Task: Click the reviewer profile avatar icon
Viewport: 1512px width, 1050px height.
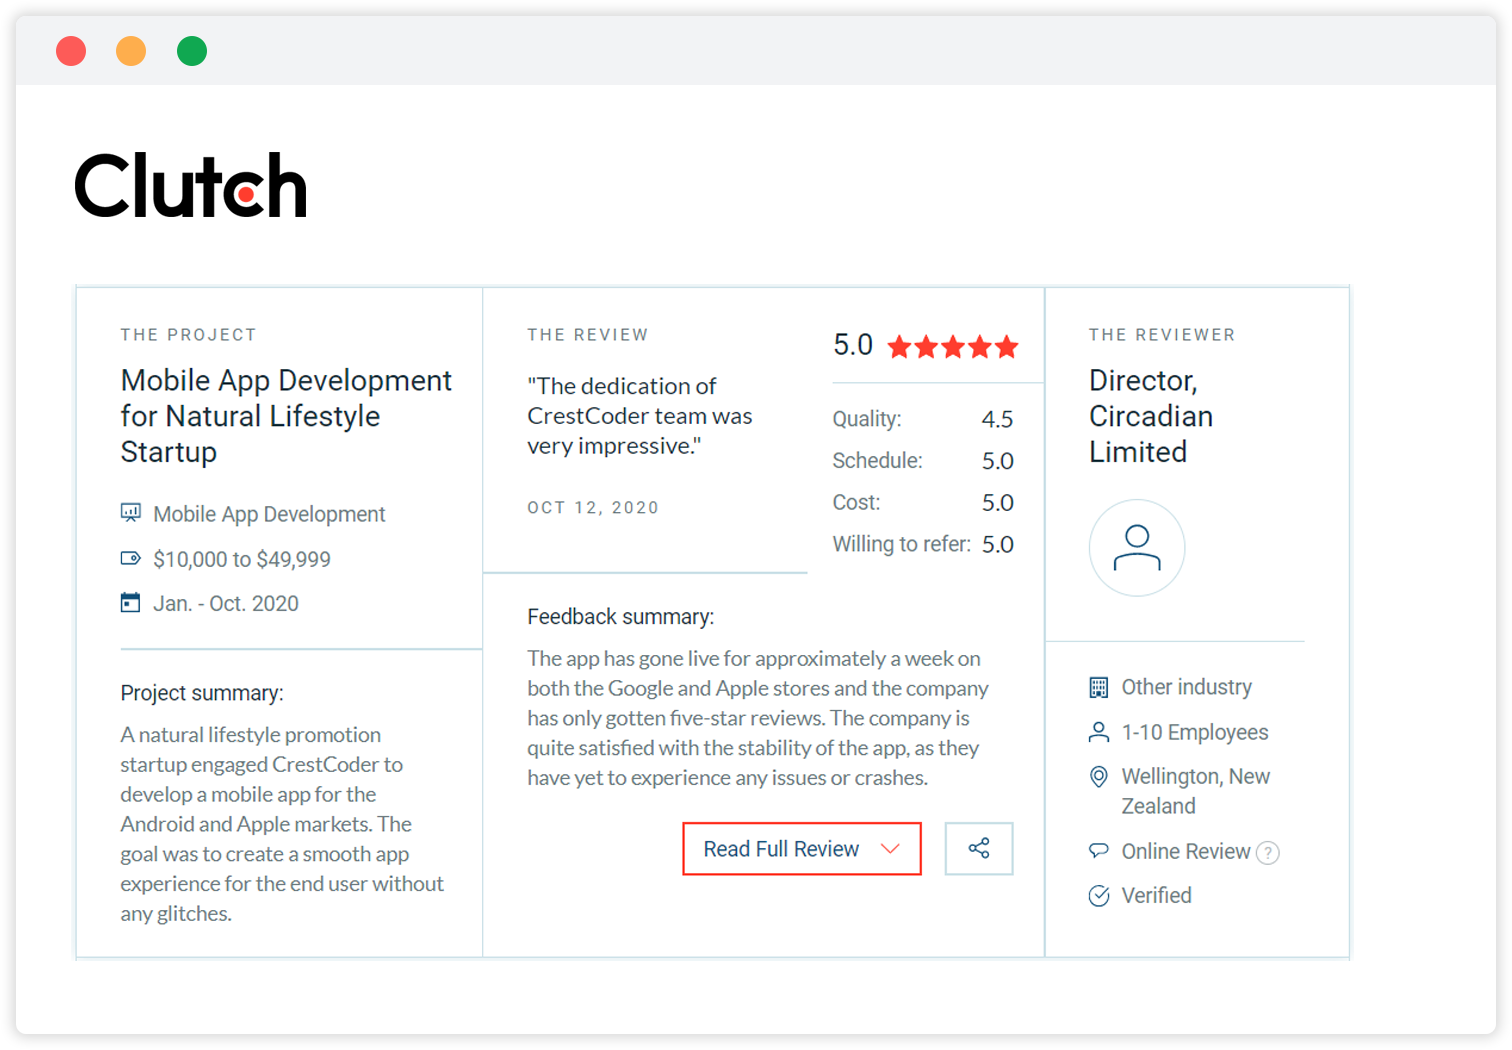Action: tap(1137, 548)
